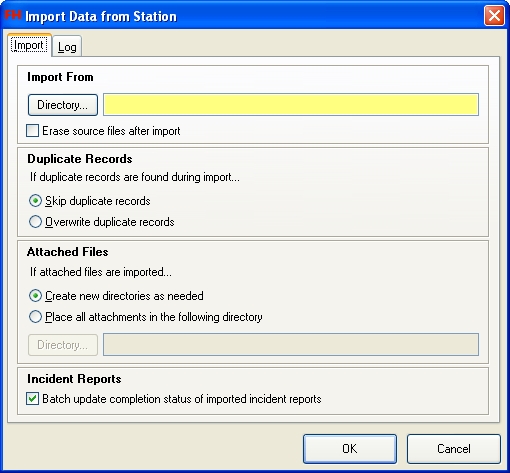Enable Erase source files after import

(32, 131)
